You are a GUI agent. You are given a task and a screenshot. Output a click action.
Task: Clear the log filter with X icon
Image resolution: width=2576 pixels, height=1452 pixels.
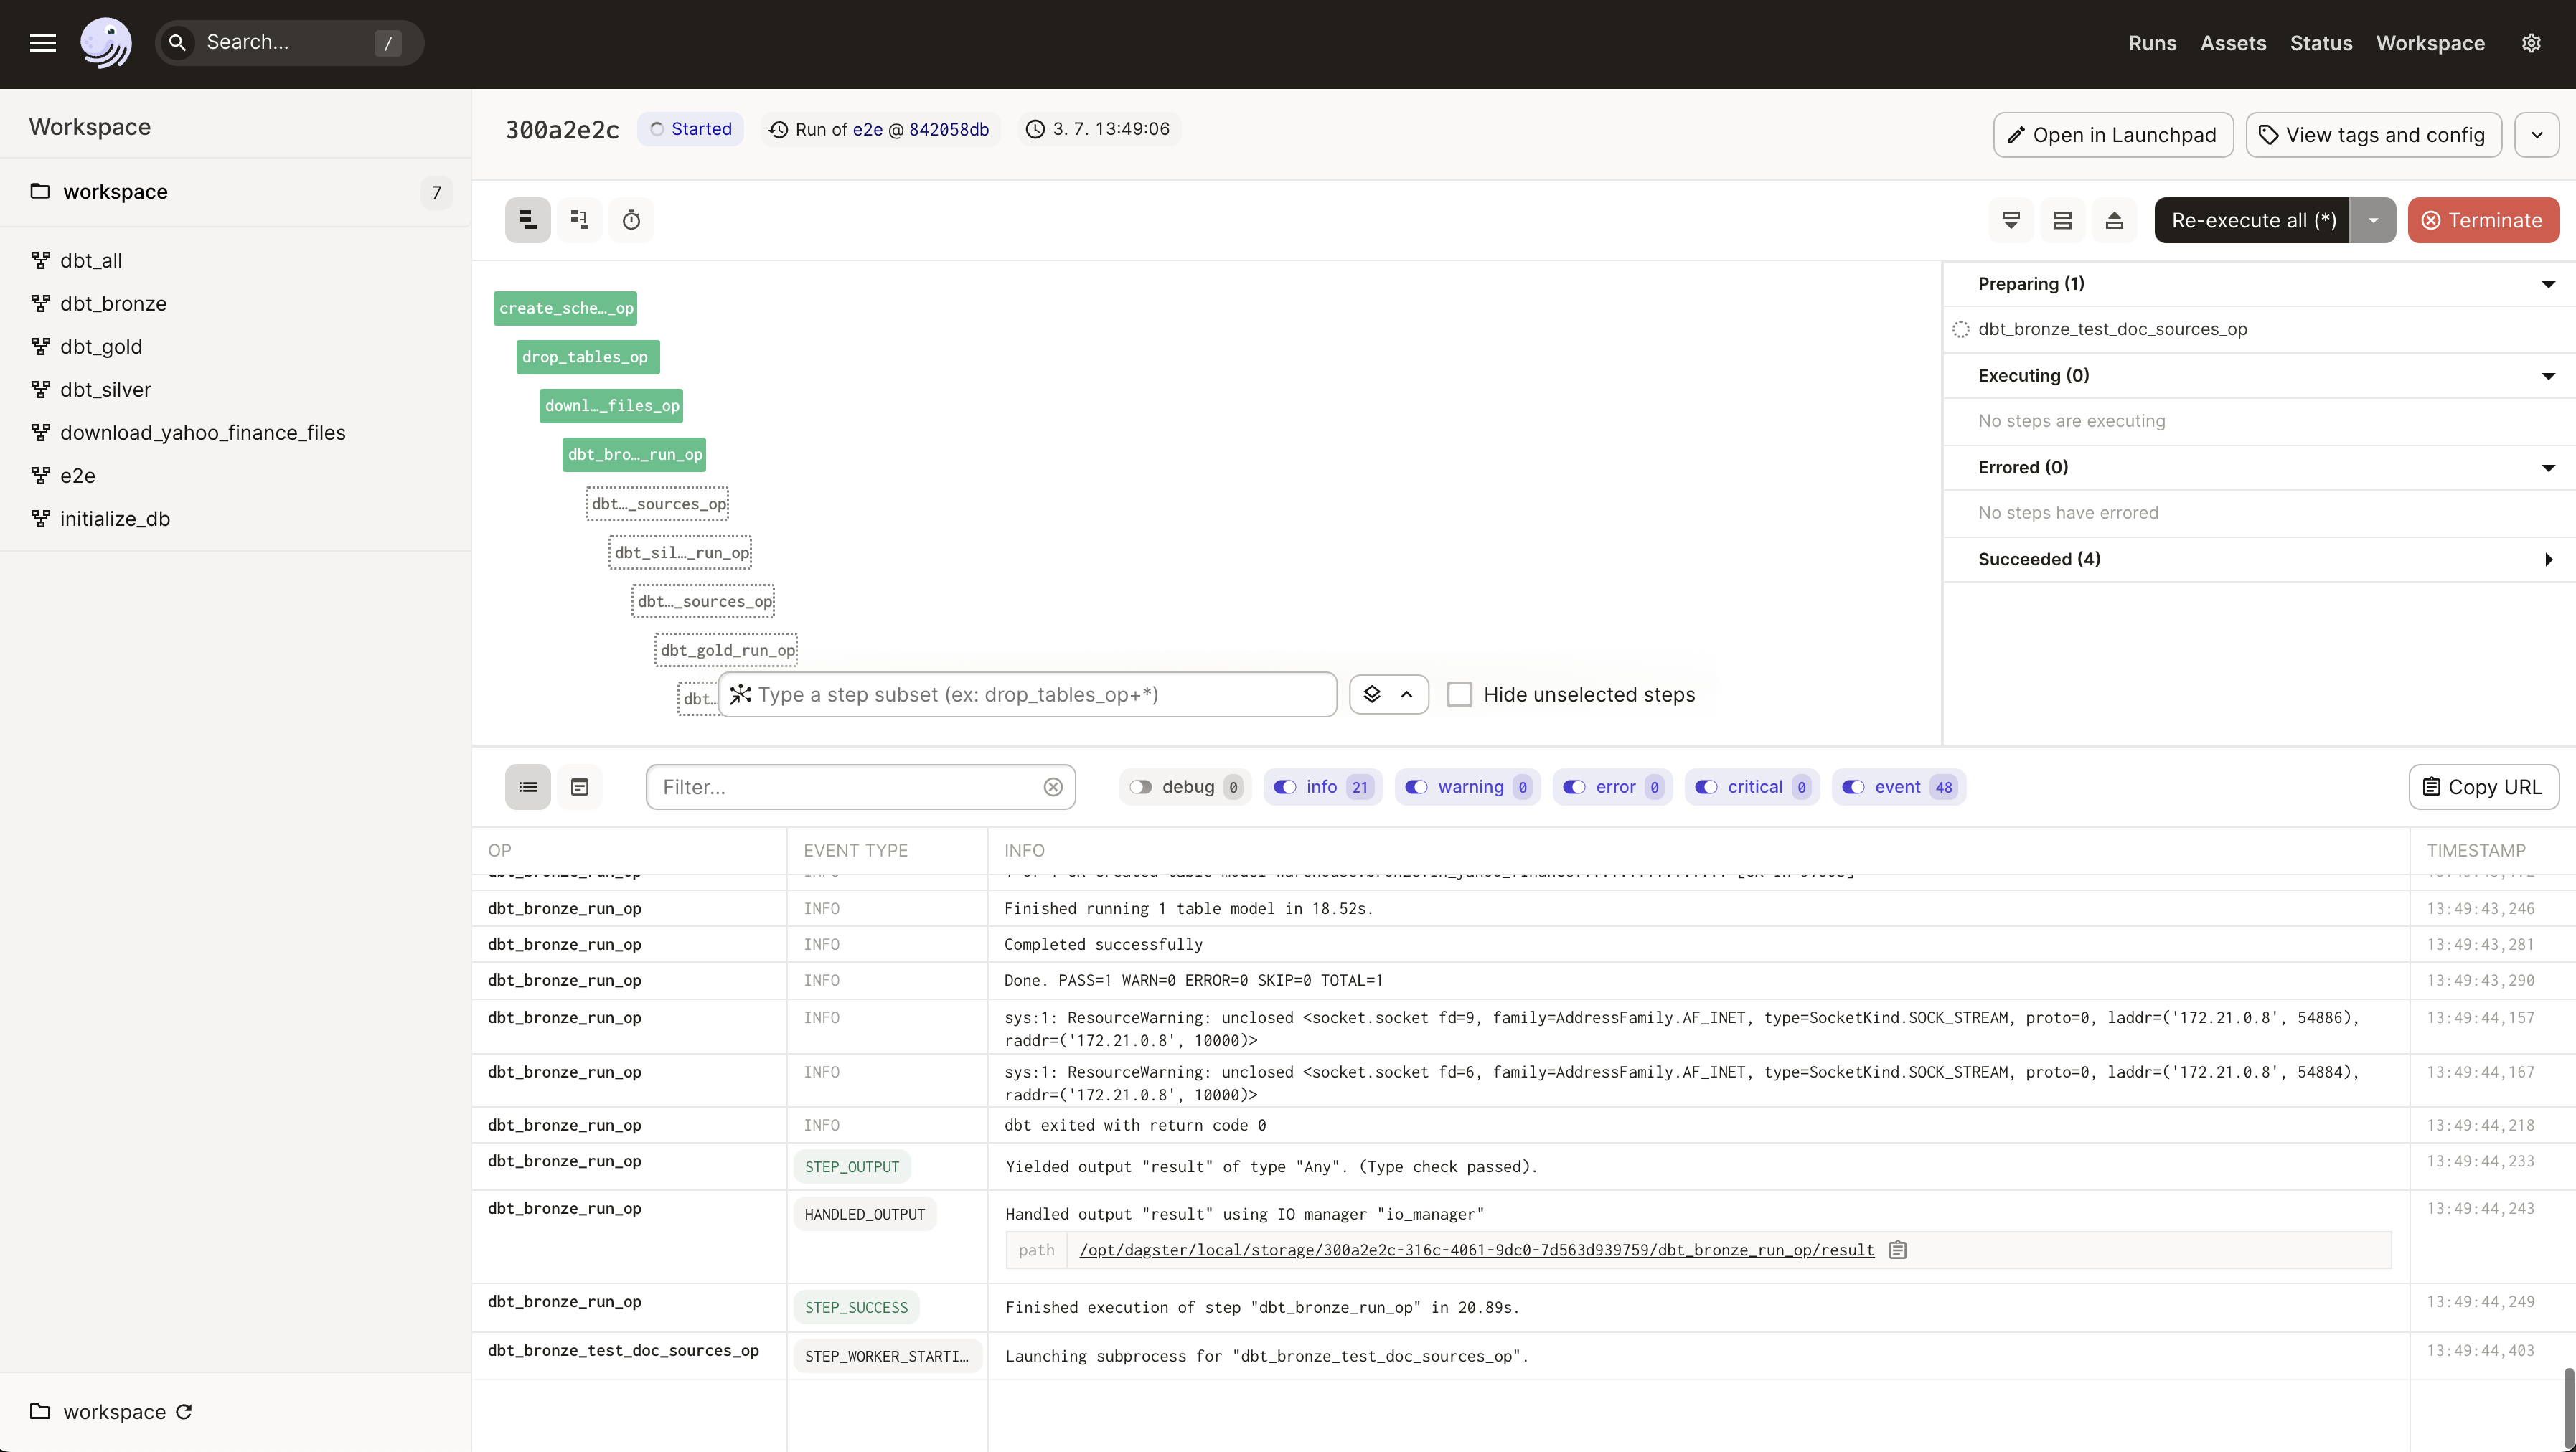[x=1053, y=787]
